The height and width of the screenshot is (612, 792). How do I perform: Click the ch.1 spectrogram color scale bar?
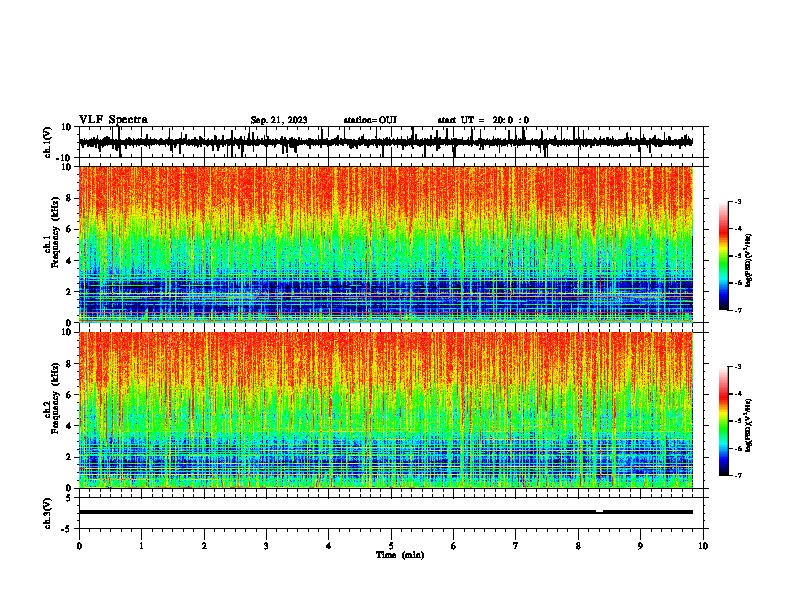point(723,256)
